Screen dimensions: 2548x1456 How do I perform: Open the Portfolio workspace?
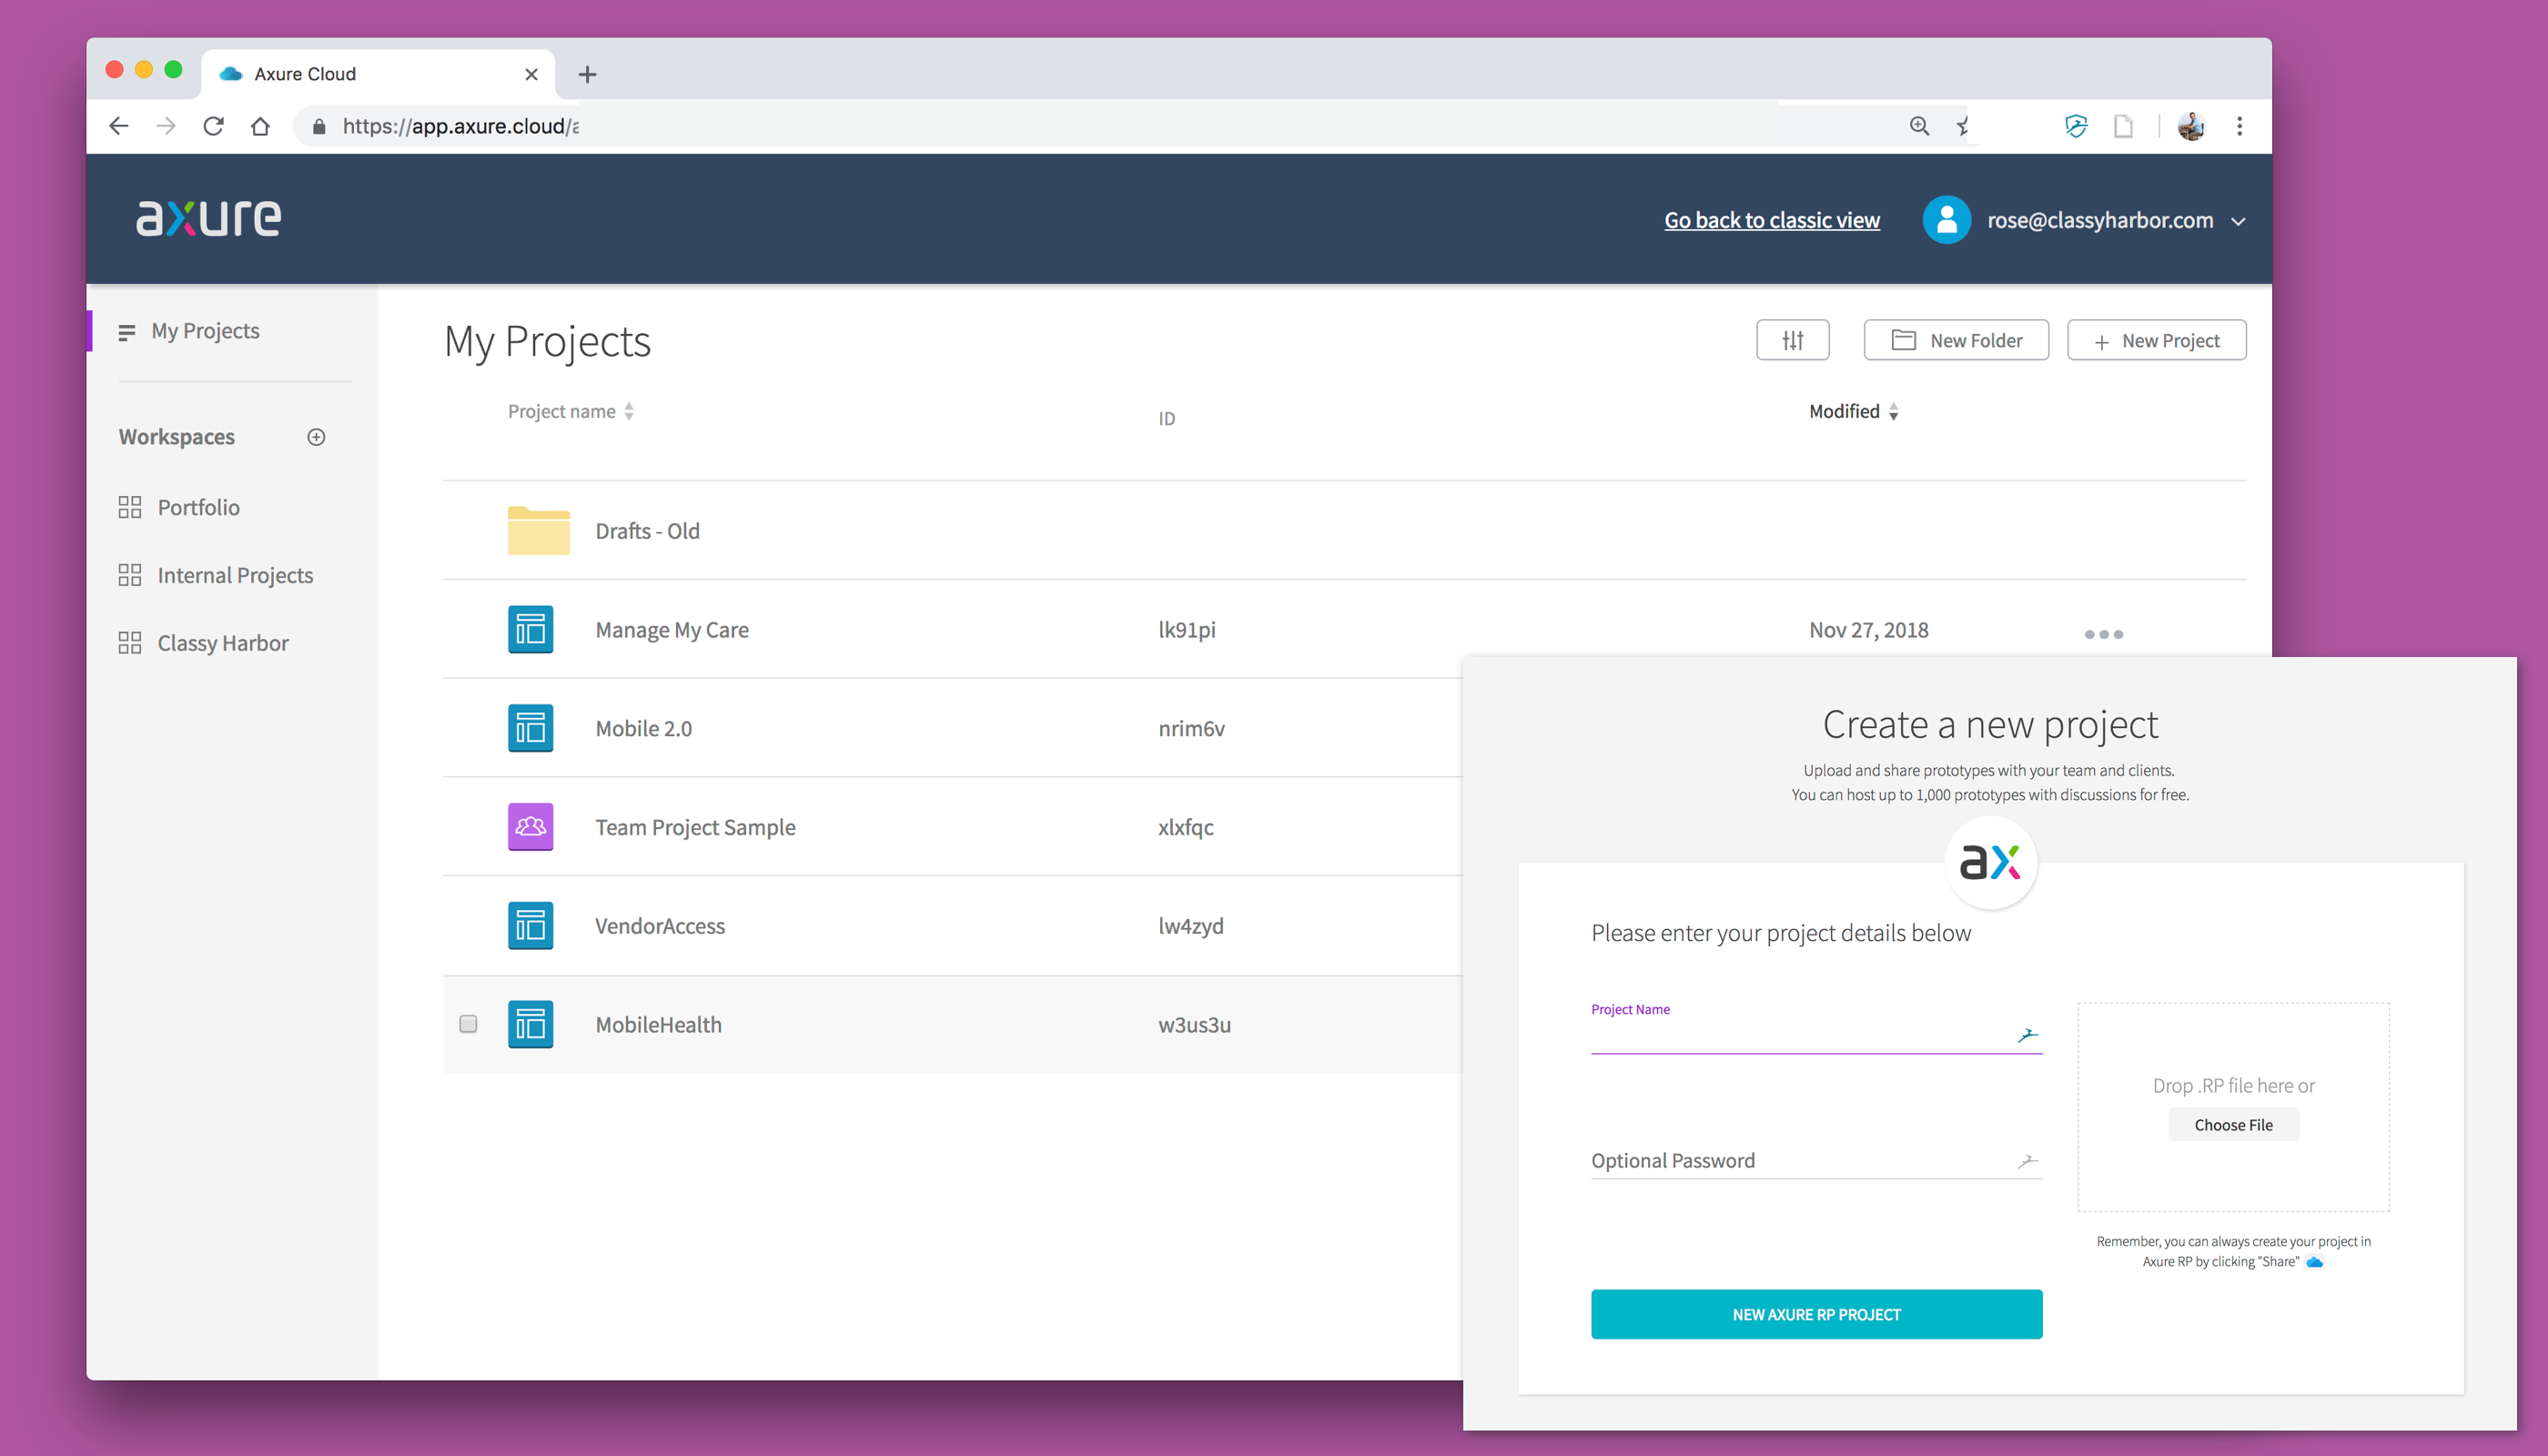(198, 507)
